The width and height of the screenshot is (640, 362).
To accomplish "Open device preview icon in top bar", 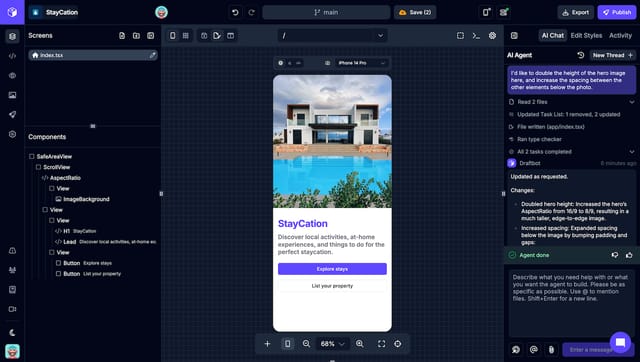I will point(486,12).
